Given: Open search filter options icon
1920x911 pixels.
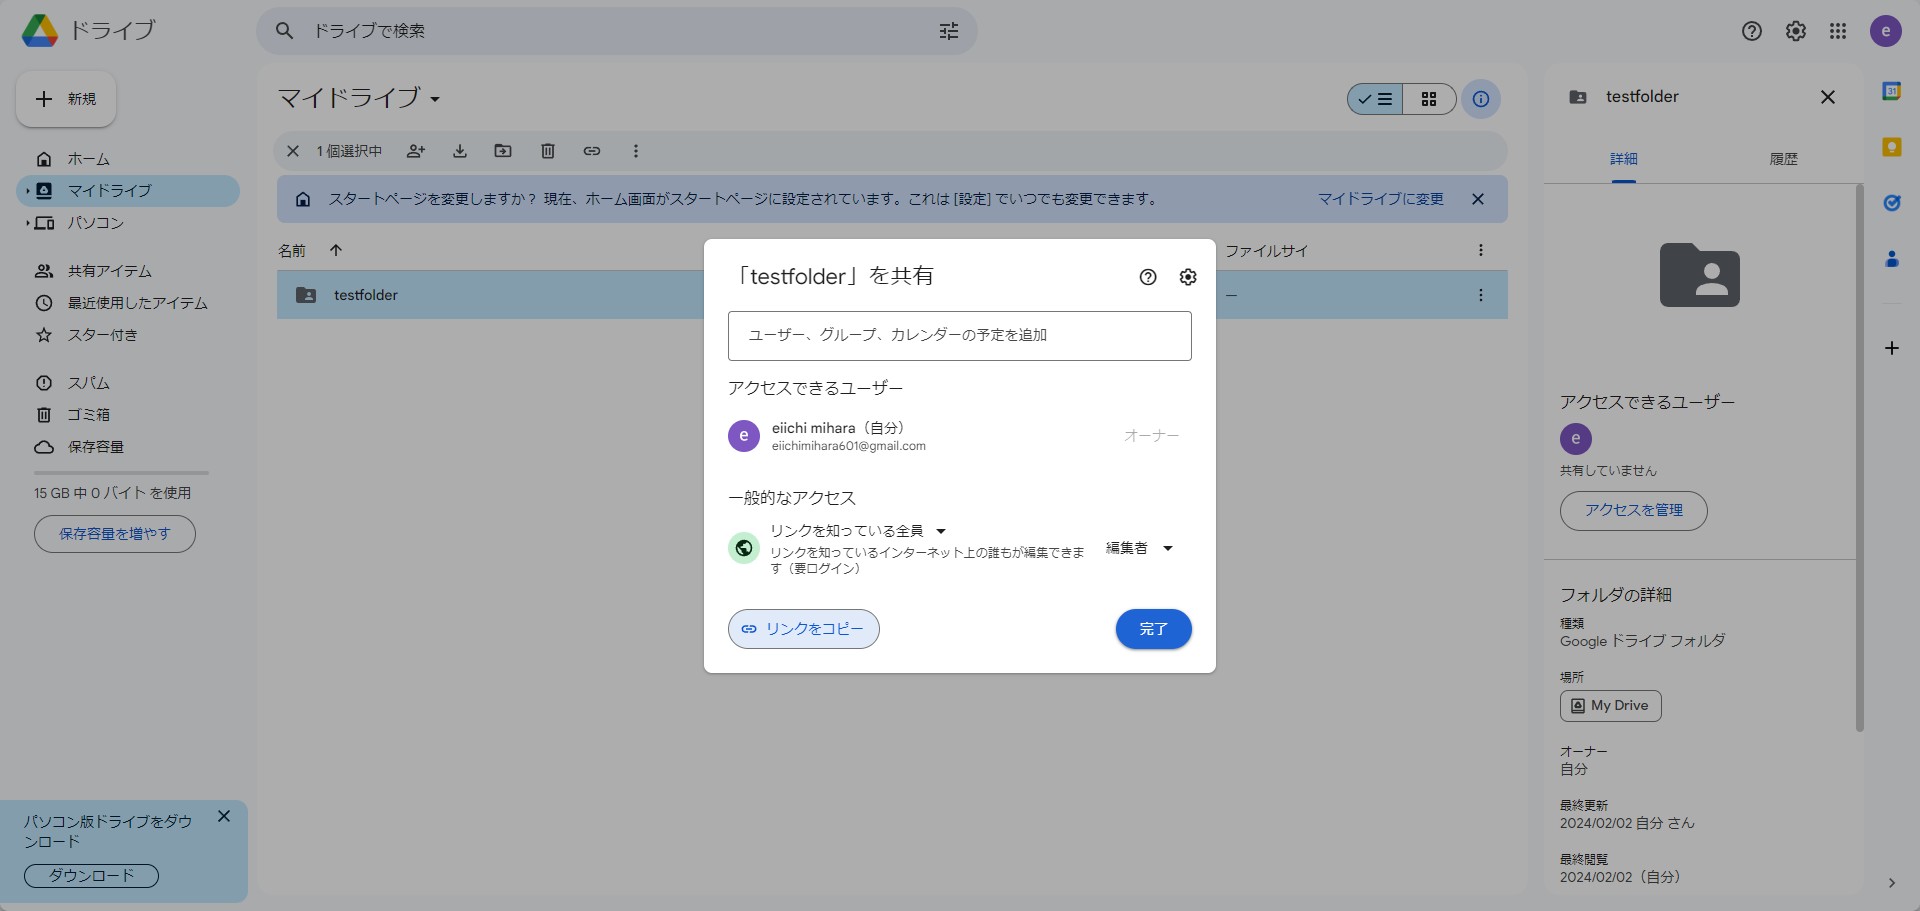Looking at the screenshot, I should [949, 31].
